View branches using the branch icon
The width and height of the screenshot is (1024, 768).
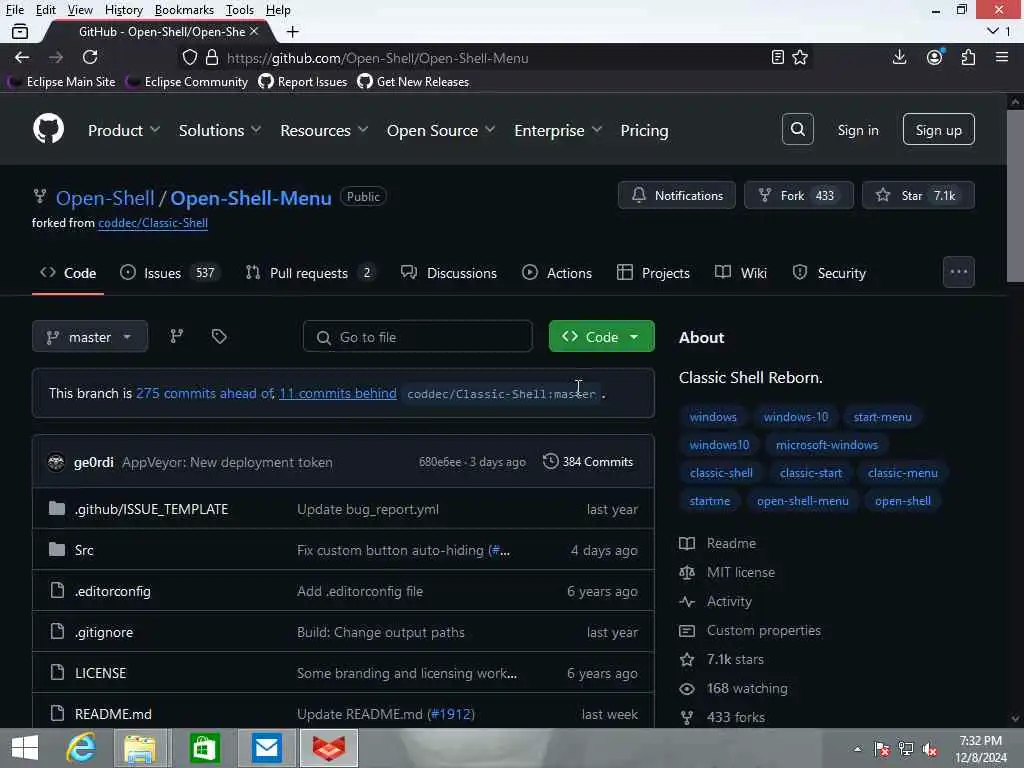tap(176, 336)
